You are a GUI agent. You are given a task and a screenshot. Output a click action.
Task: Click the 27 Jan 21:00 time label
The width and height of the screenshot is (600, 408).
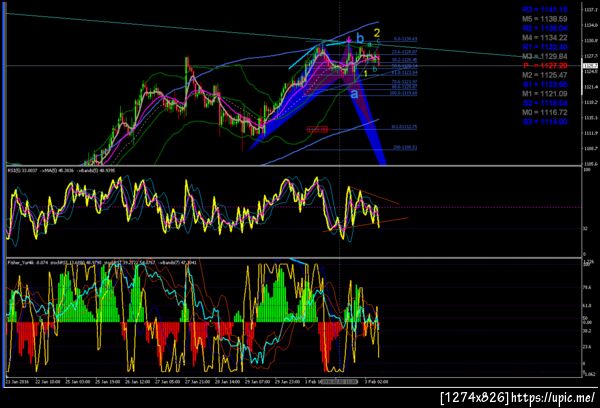pyautogui.click(x=197, y=382)
